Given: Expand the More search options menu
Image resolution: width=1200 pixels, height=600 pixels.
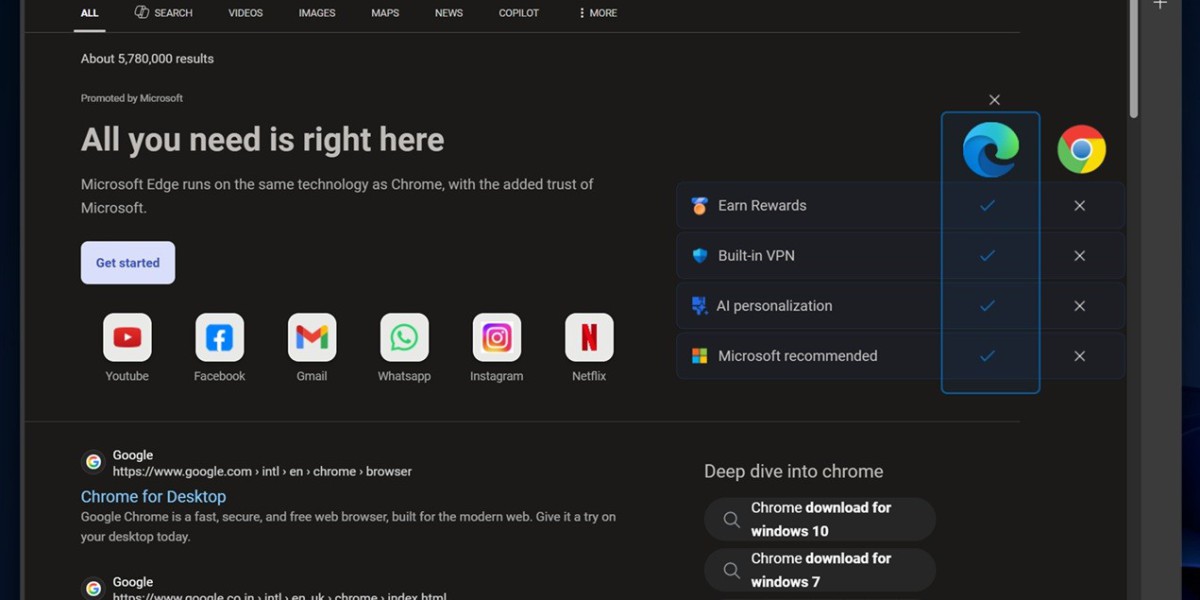Looking at the screenshot, I should click(598, 13).
